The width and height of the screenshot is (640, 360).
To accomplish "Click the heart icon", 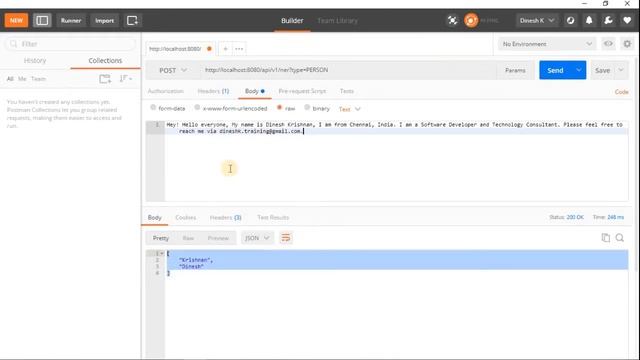I will [x=627, y=20].
